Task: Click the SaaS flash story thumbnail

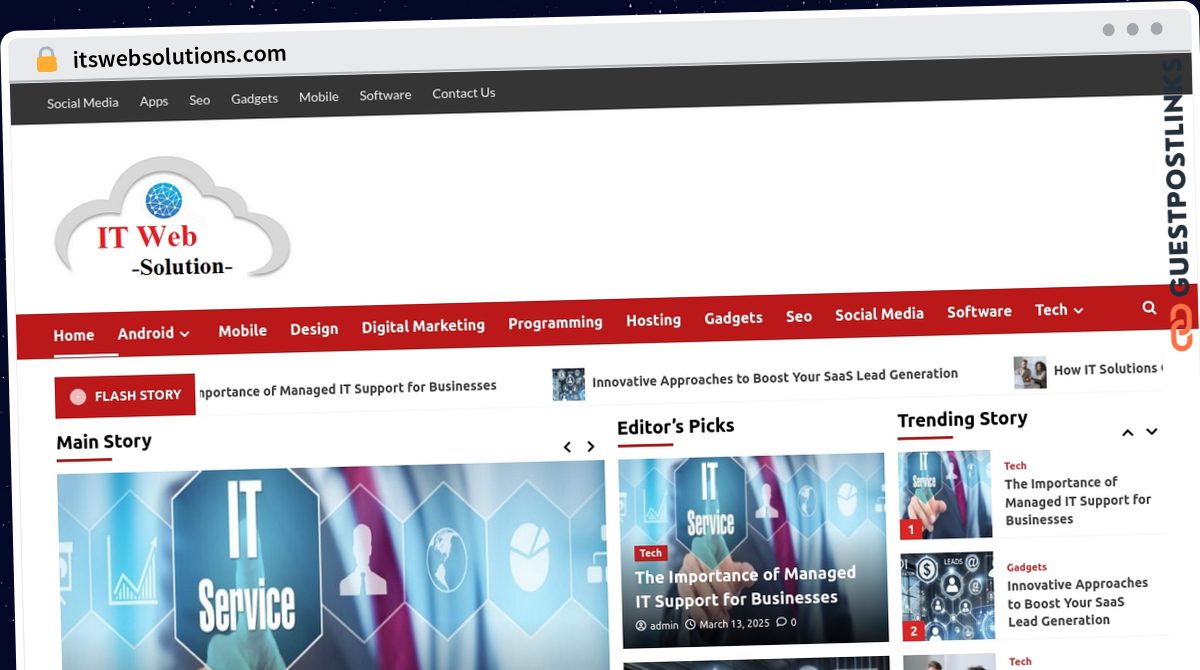Action: [x=568, y=384]
